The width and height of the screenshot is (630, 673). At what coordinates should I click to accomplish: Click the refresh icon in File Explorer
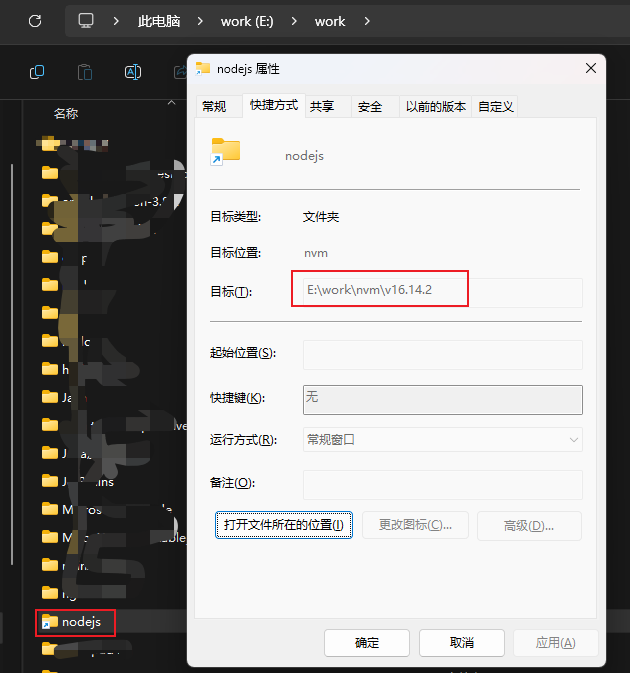pos(35,21)
